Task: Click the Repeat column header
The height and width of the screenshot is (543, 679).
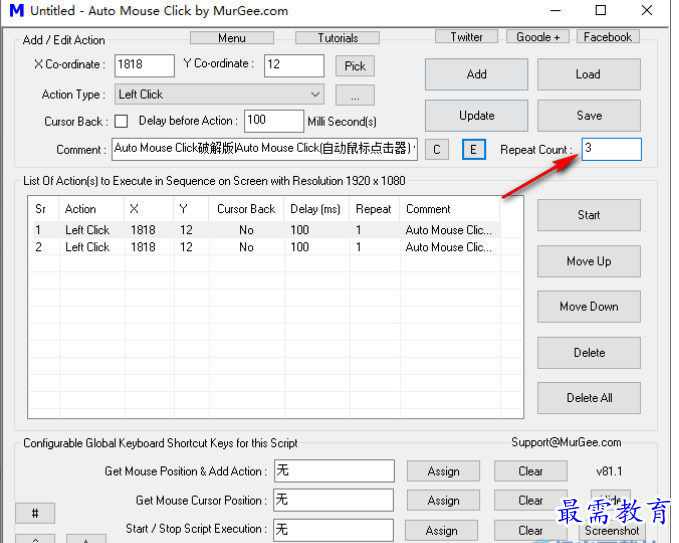Action: [373, 209]
